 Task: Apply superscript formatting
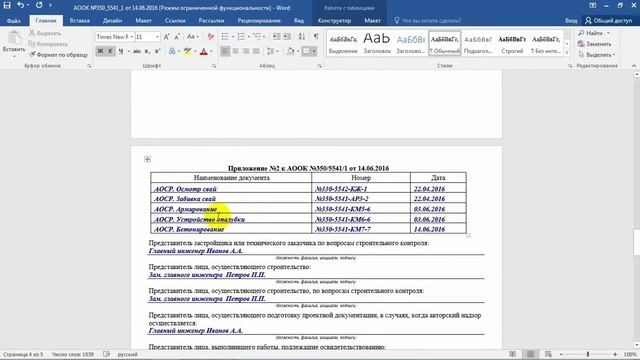(x=157, y=51)
